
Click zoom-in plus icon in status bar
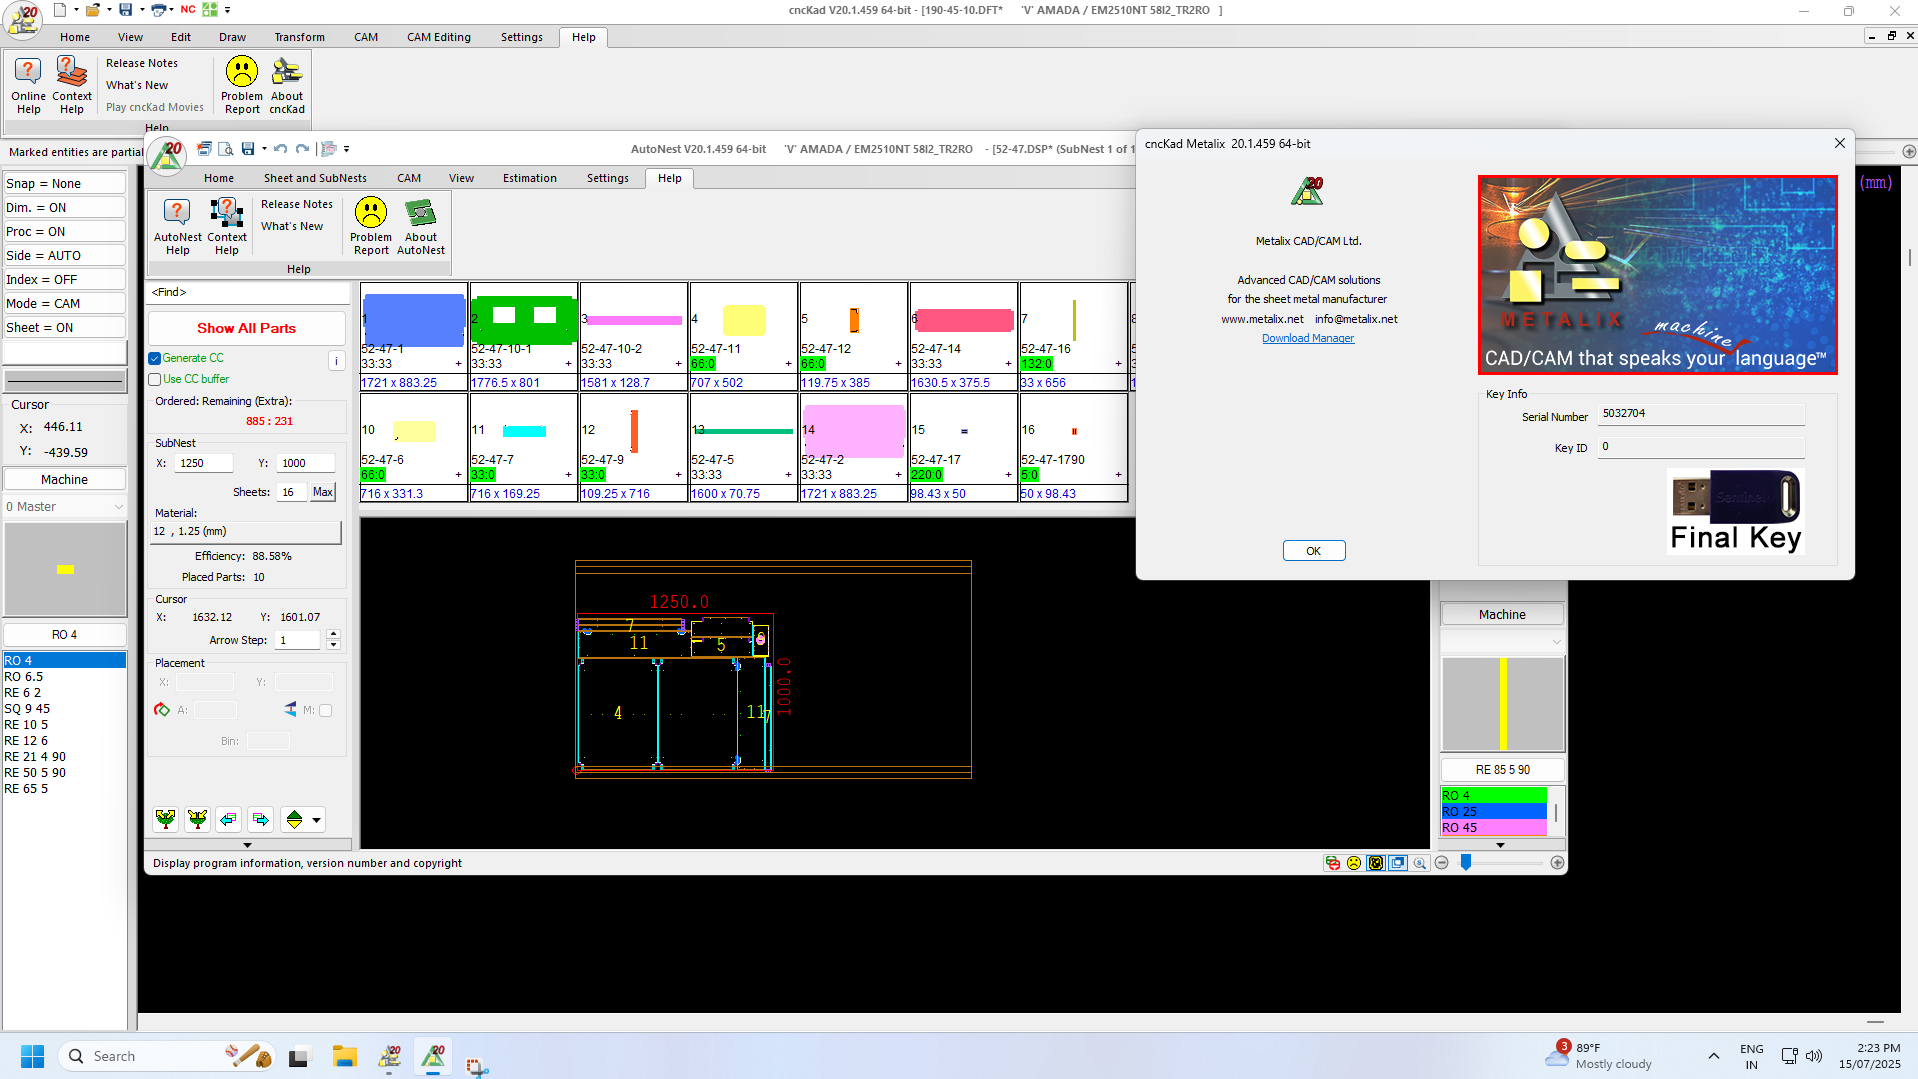[x=1557, y=863]
